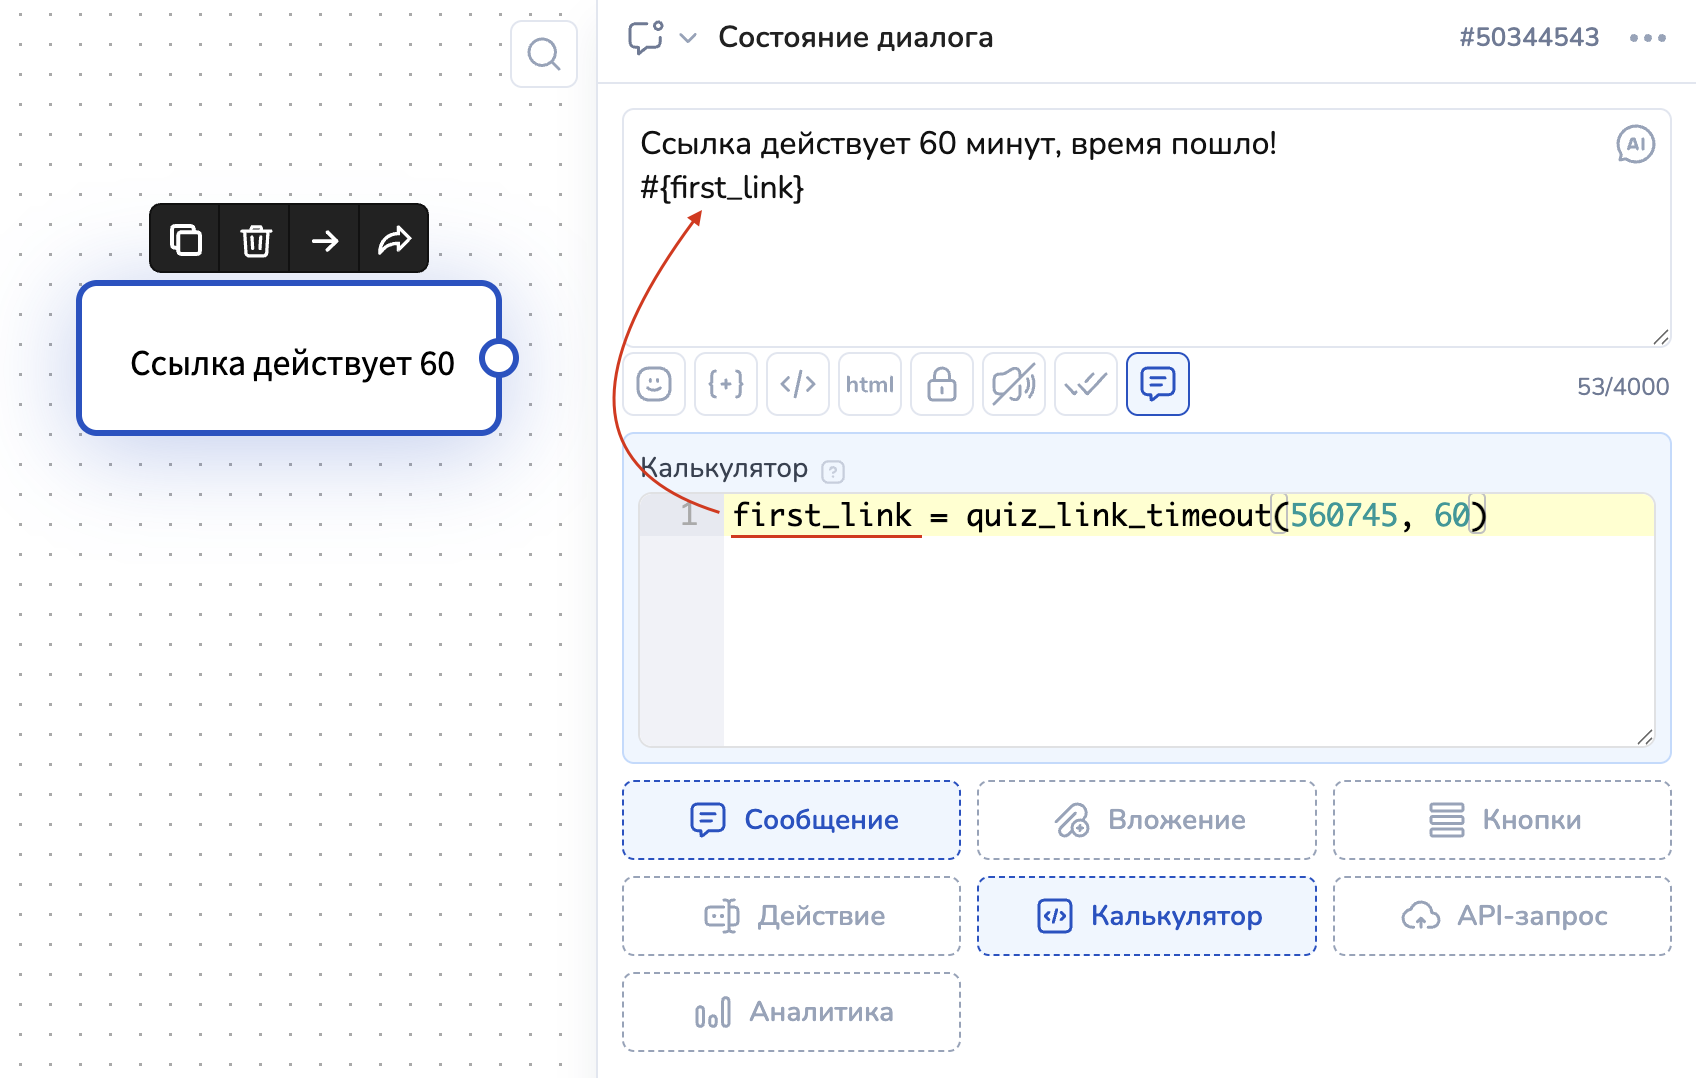
Task: Click the block's output connector circle
Action: click(x=498, y=358)
